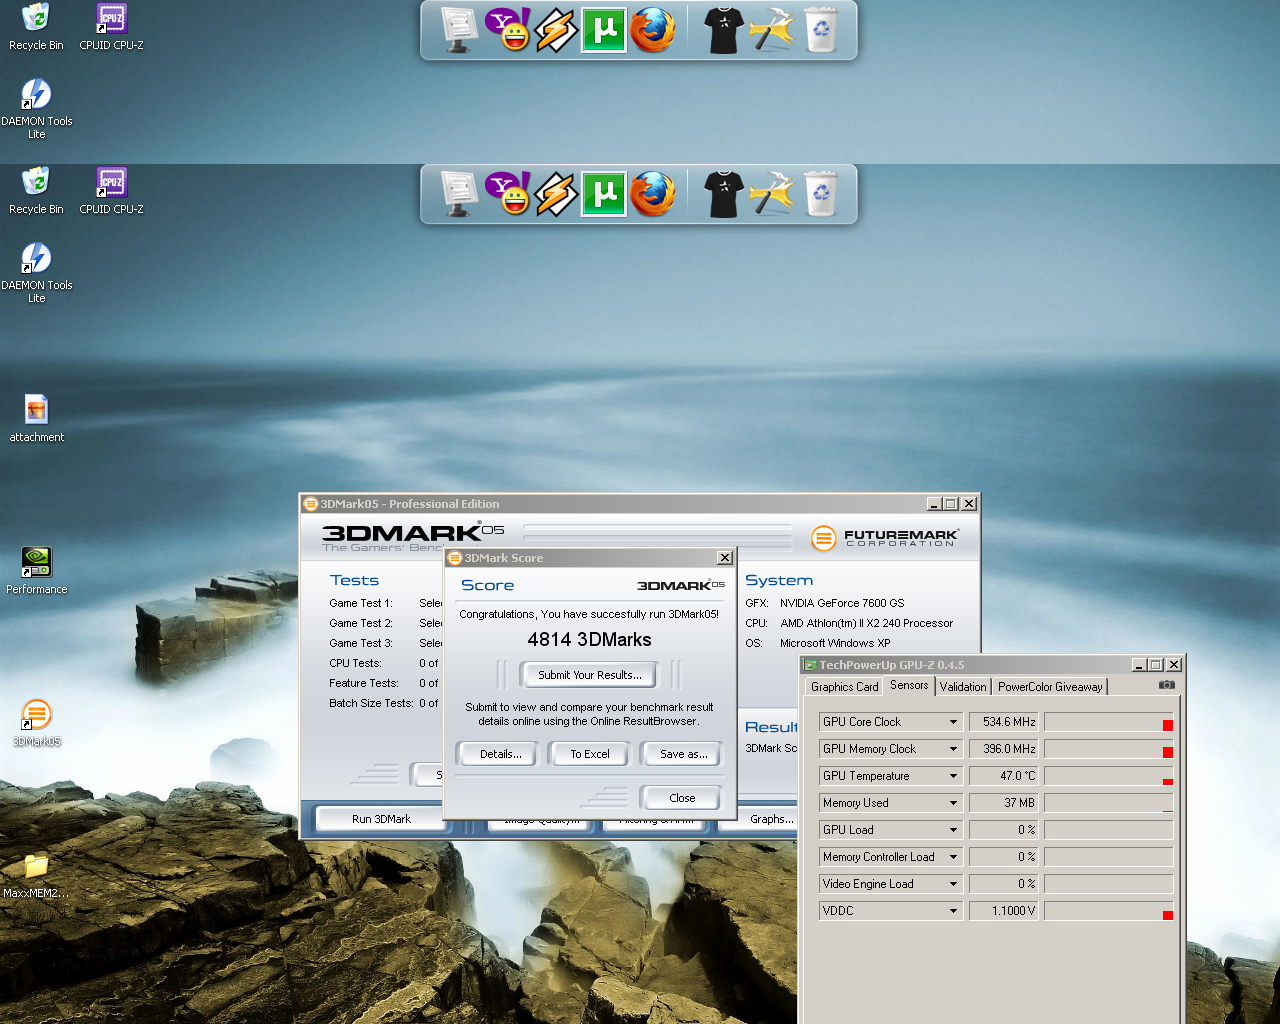Image resolution: width=1280 pixels, height=1024 pixels.
Task: Click the VDDC graph area
Action: click(1108, 911)
